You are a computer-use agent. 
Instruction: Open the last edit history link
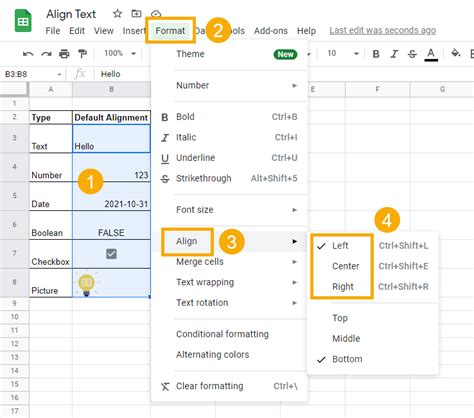pos(382,31)
